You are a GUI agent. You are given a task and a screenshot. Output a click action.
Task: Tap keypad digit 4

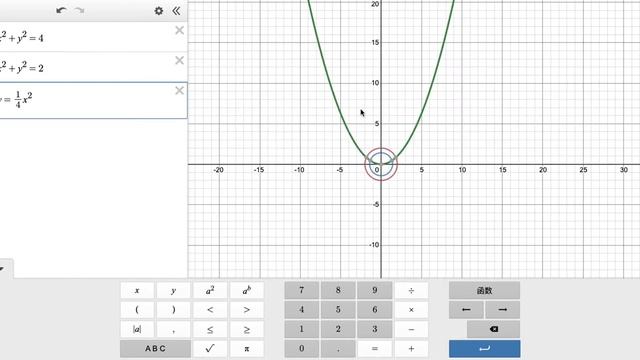point(302,310)
